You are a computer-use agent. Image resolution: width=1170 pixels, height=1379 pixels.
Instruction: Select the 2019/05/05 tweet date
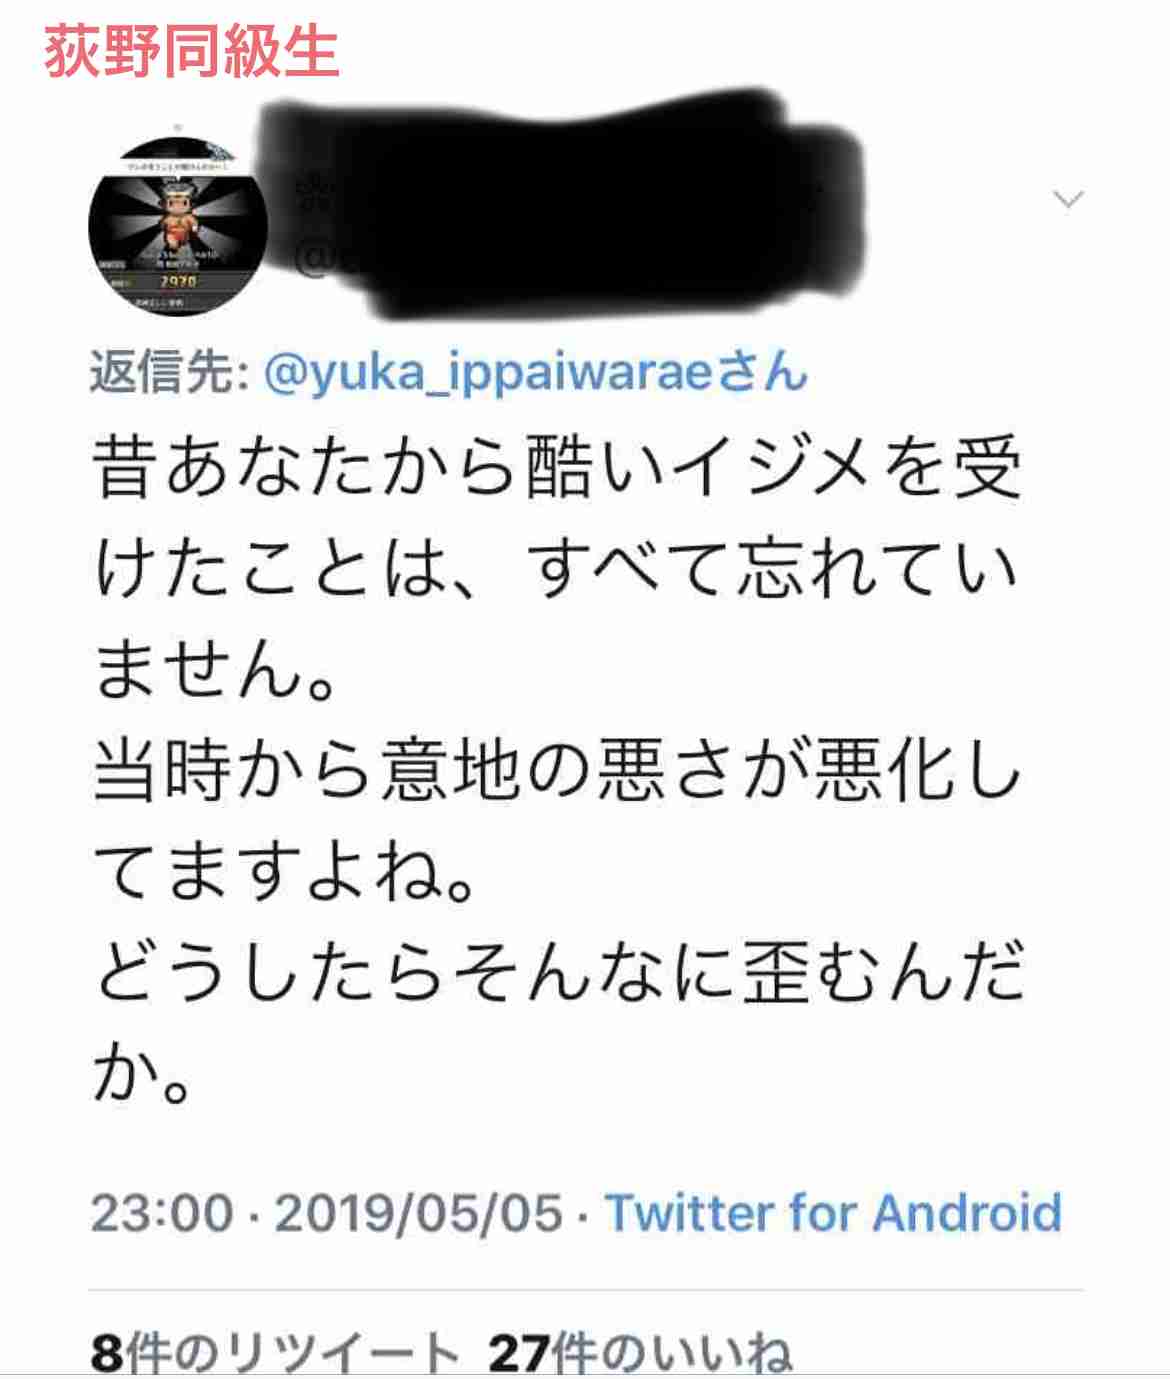(418, 1213)
